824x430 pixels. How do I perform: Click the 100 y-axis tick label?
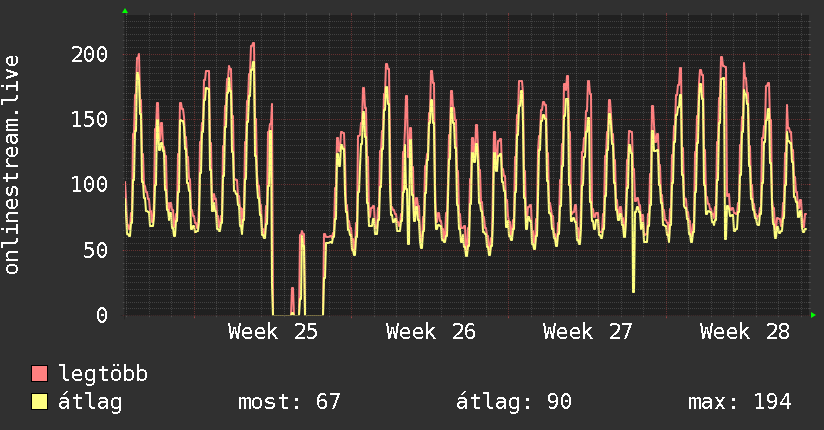click(89, 185)
